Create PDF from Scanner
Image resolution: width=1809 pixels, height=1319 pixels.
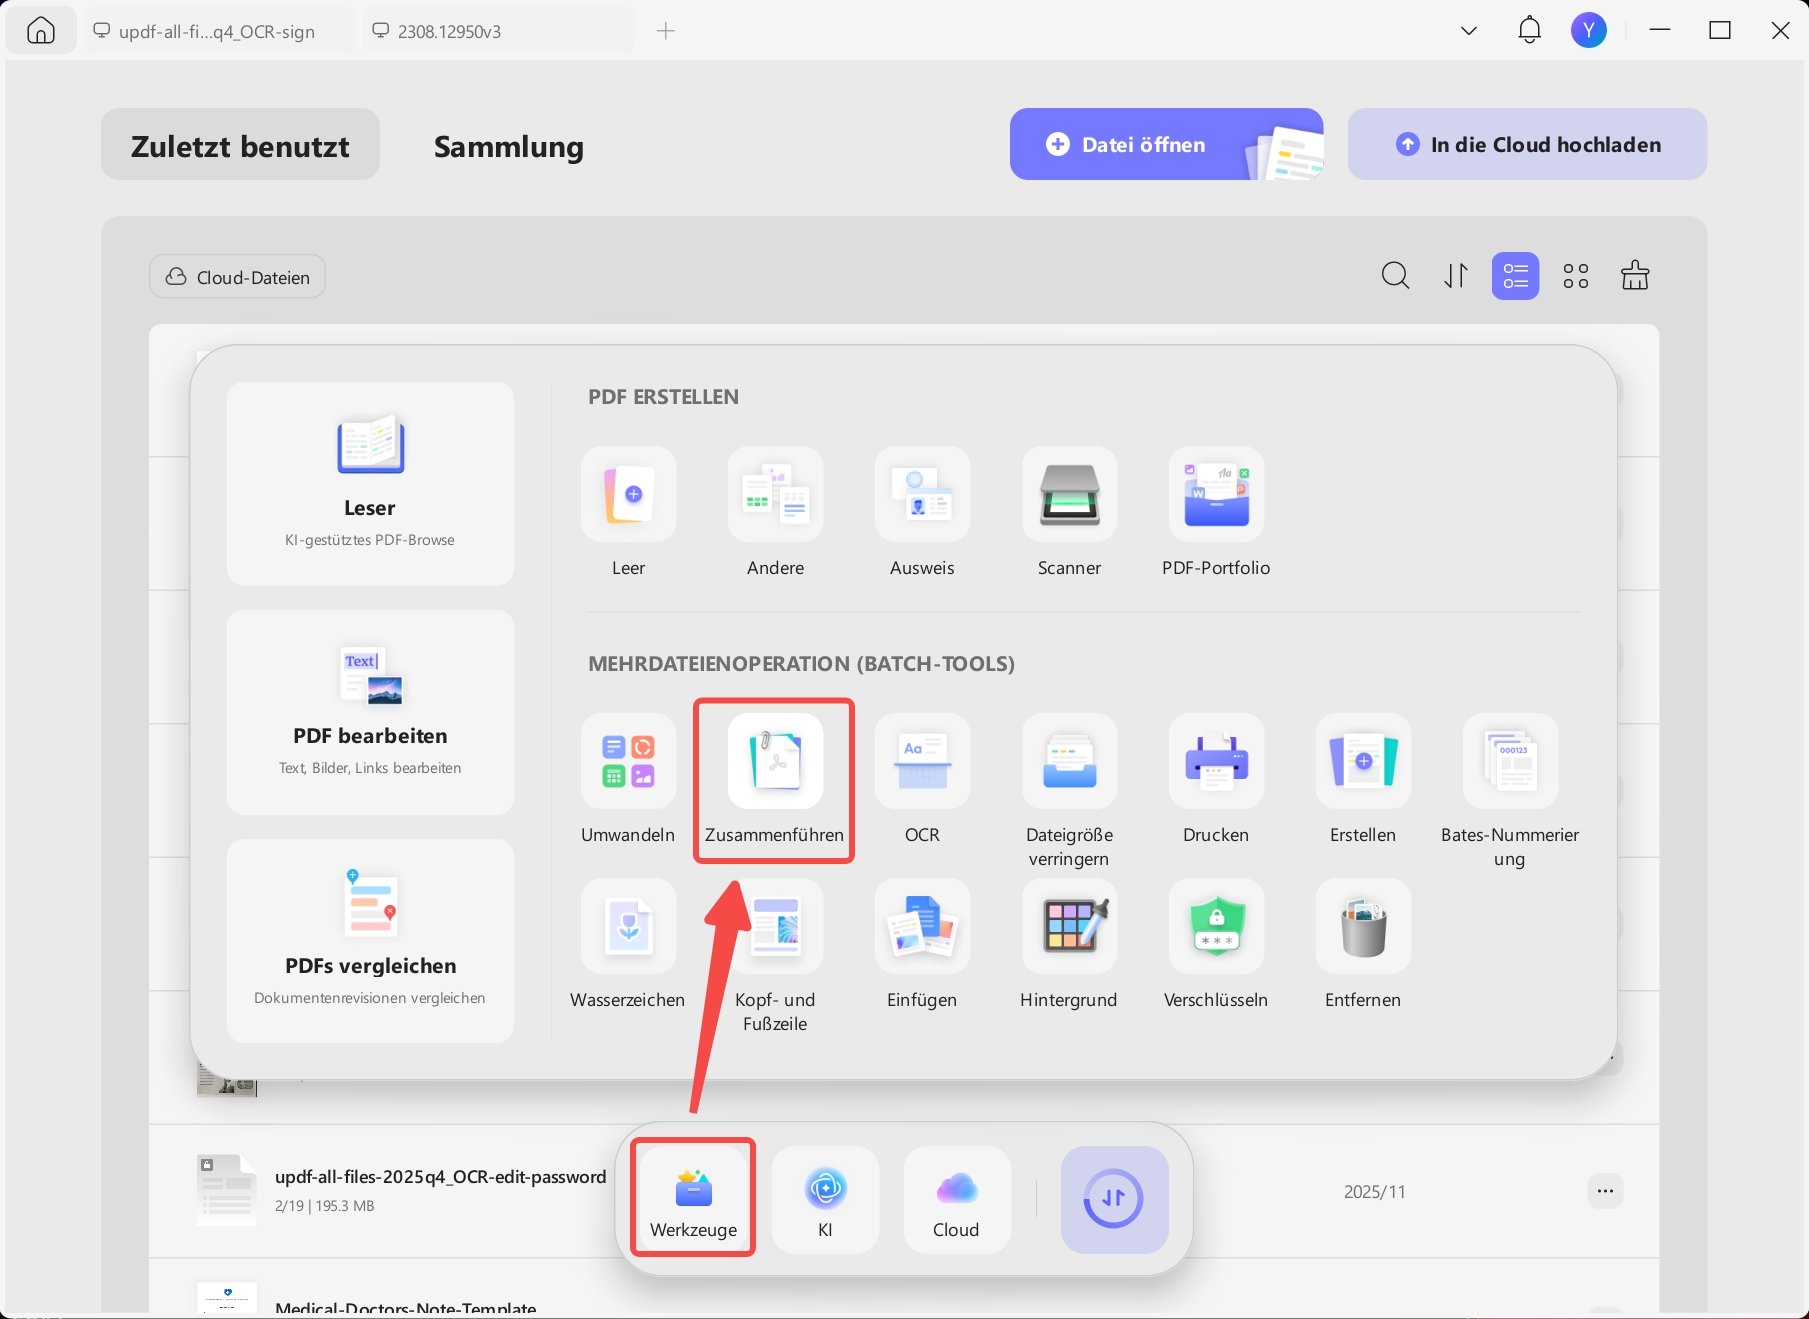pos(1069,513)
